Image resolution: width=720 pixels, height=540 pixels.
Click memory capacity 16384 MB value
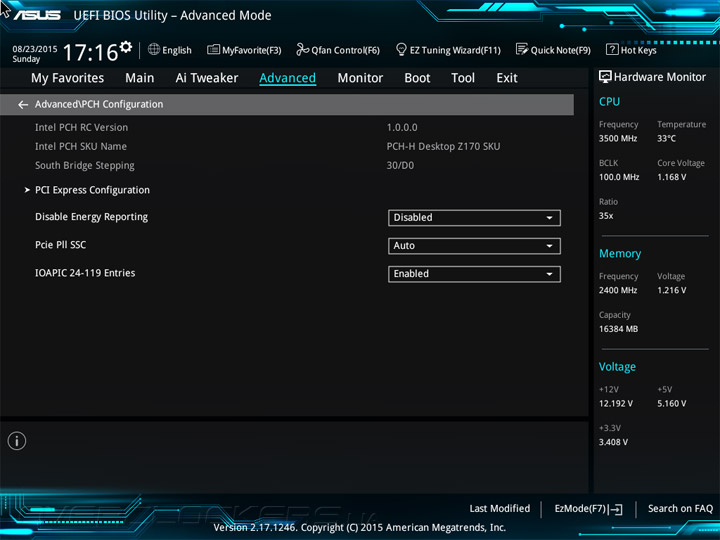[619, 329]
